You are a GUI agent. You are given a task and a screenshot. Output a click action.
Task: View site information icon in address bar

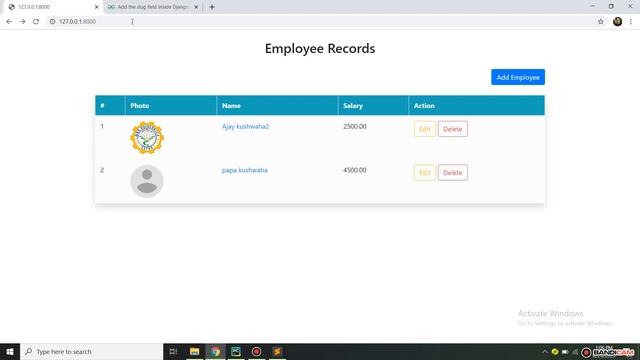point(52,22)
